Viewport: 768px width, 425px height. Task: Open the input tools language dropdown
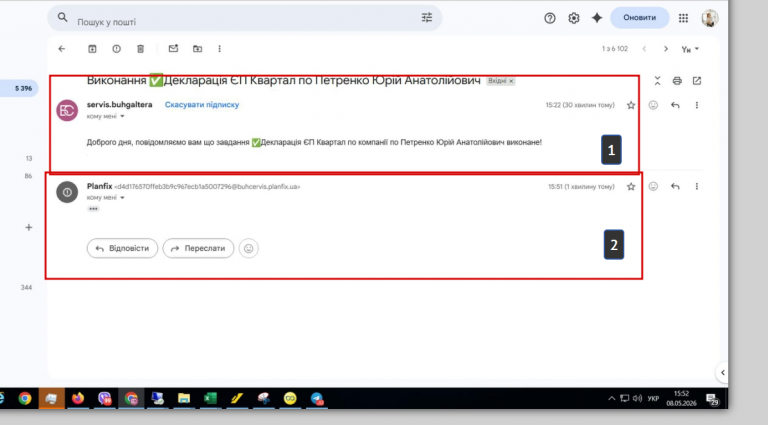tap(690, 49)
